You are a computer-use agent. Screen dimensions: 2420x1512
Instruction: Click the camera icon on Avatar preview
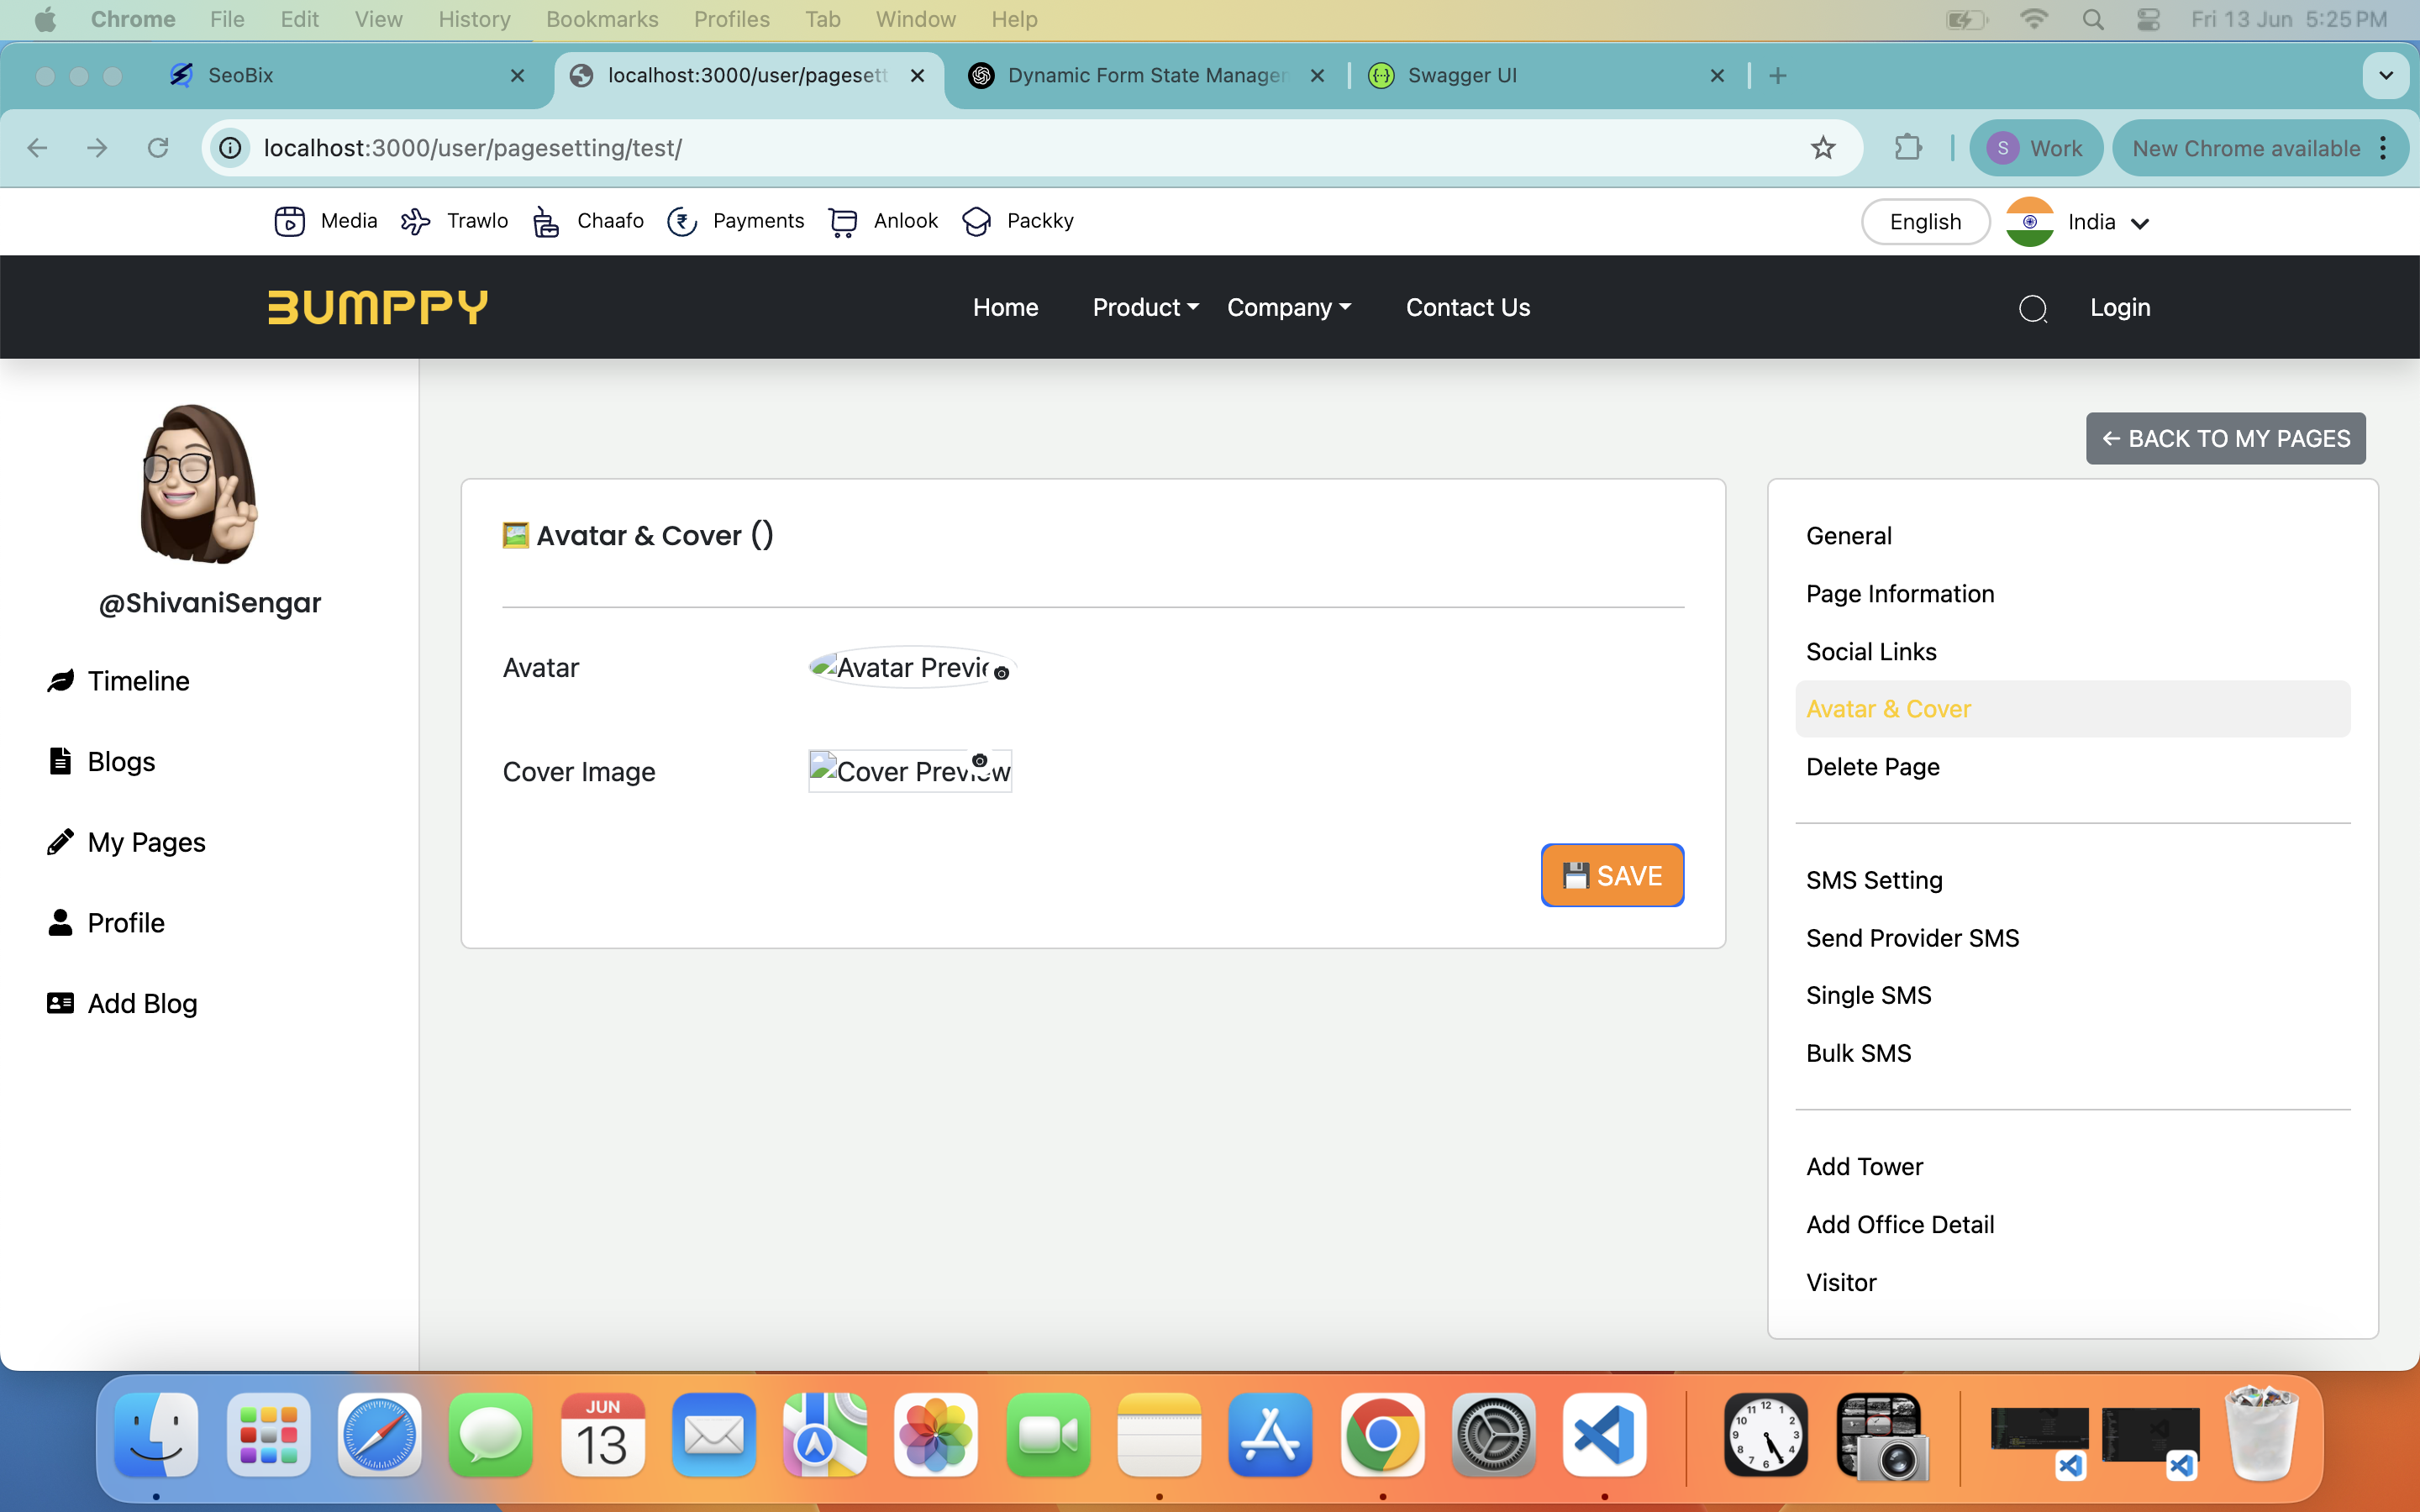[x=1001, y=674]
